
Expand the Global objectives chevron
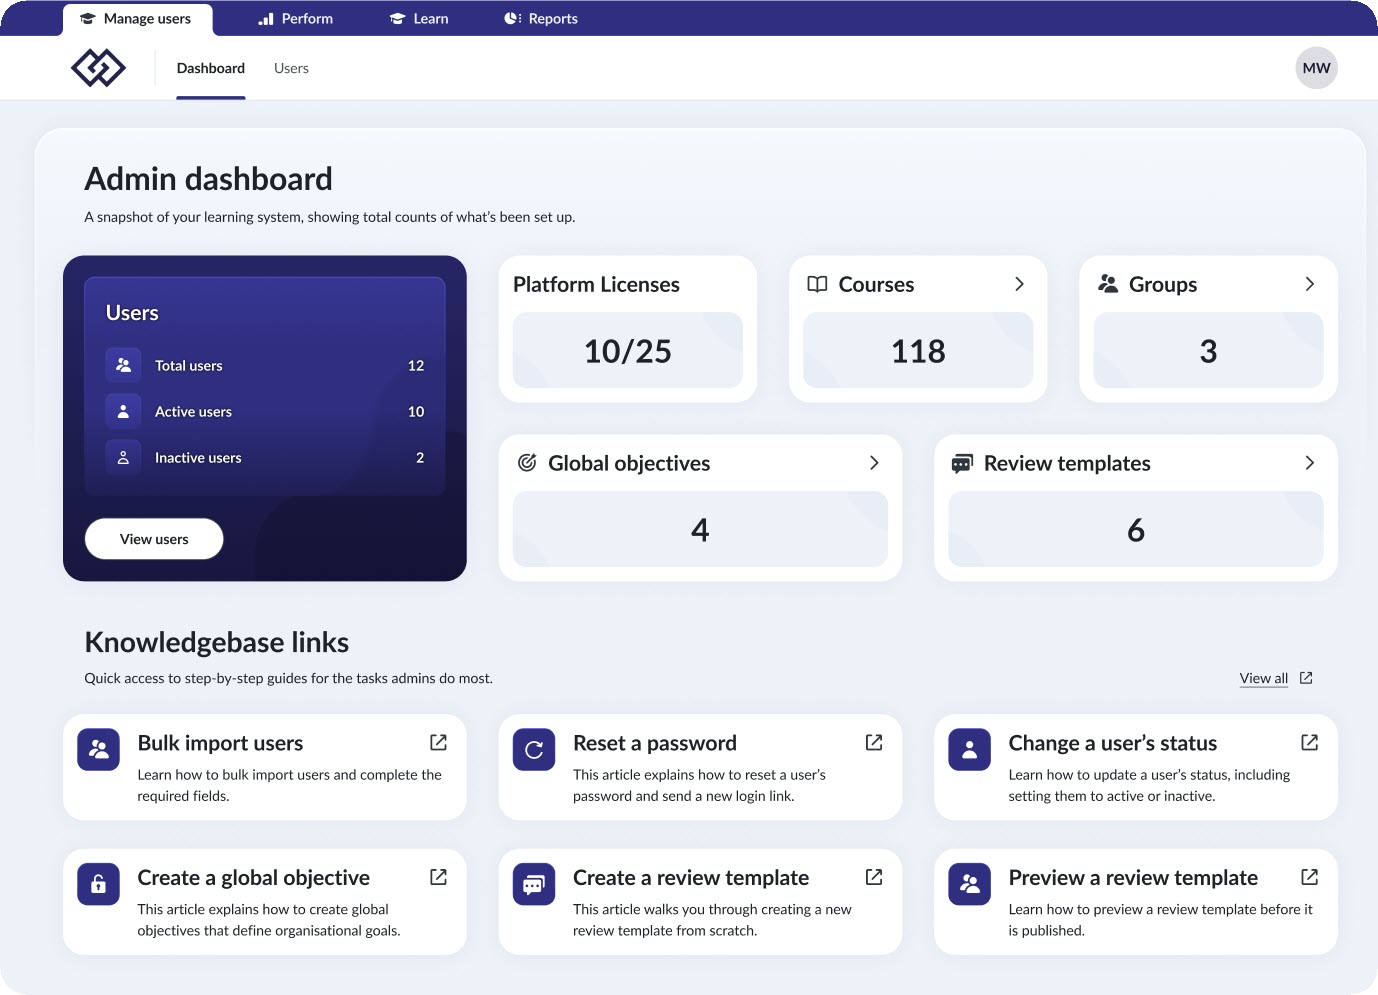[874, 463]
